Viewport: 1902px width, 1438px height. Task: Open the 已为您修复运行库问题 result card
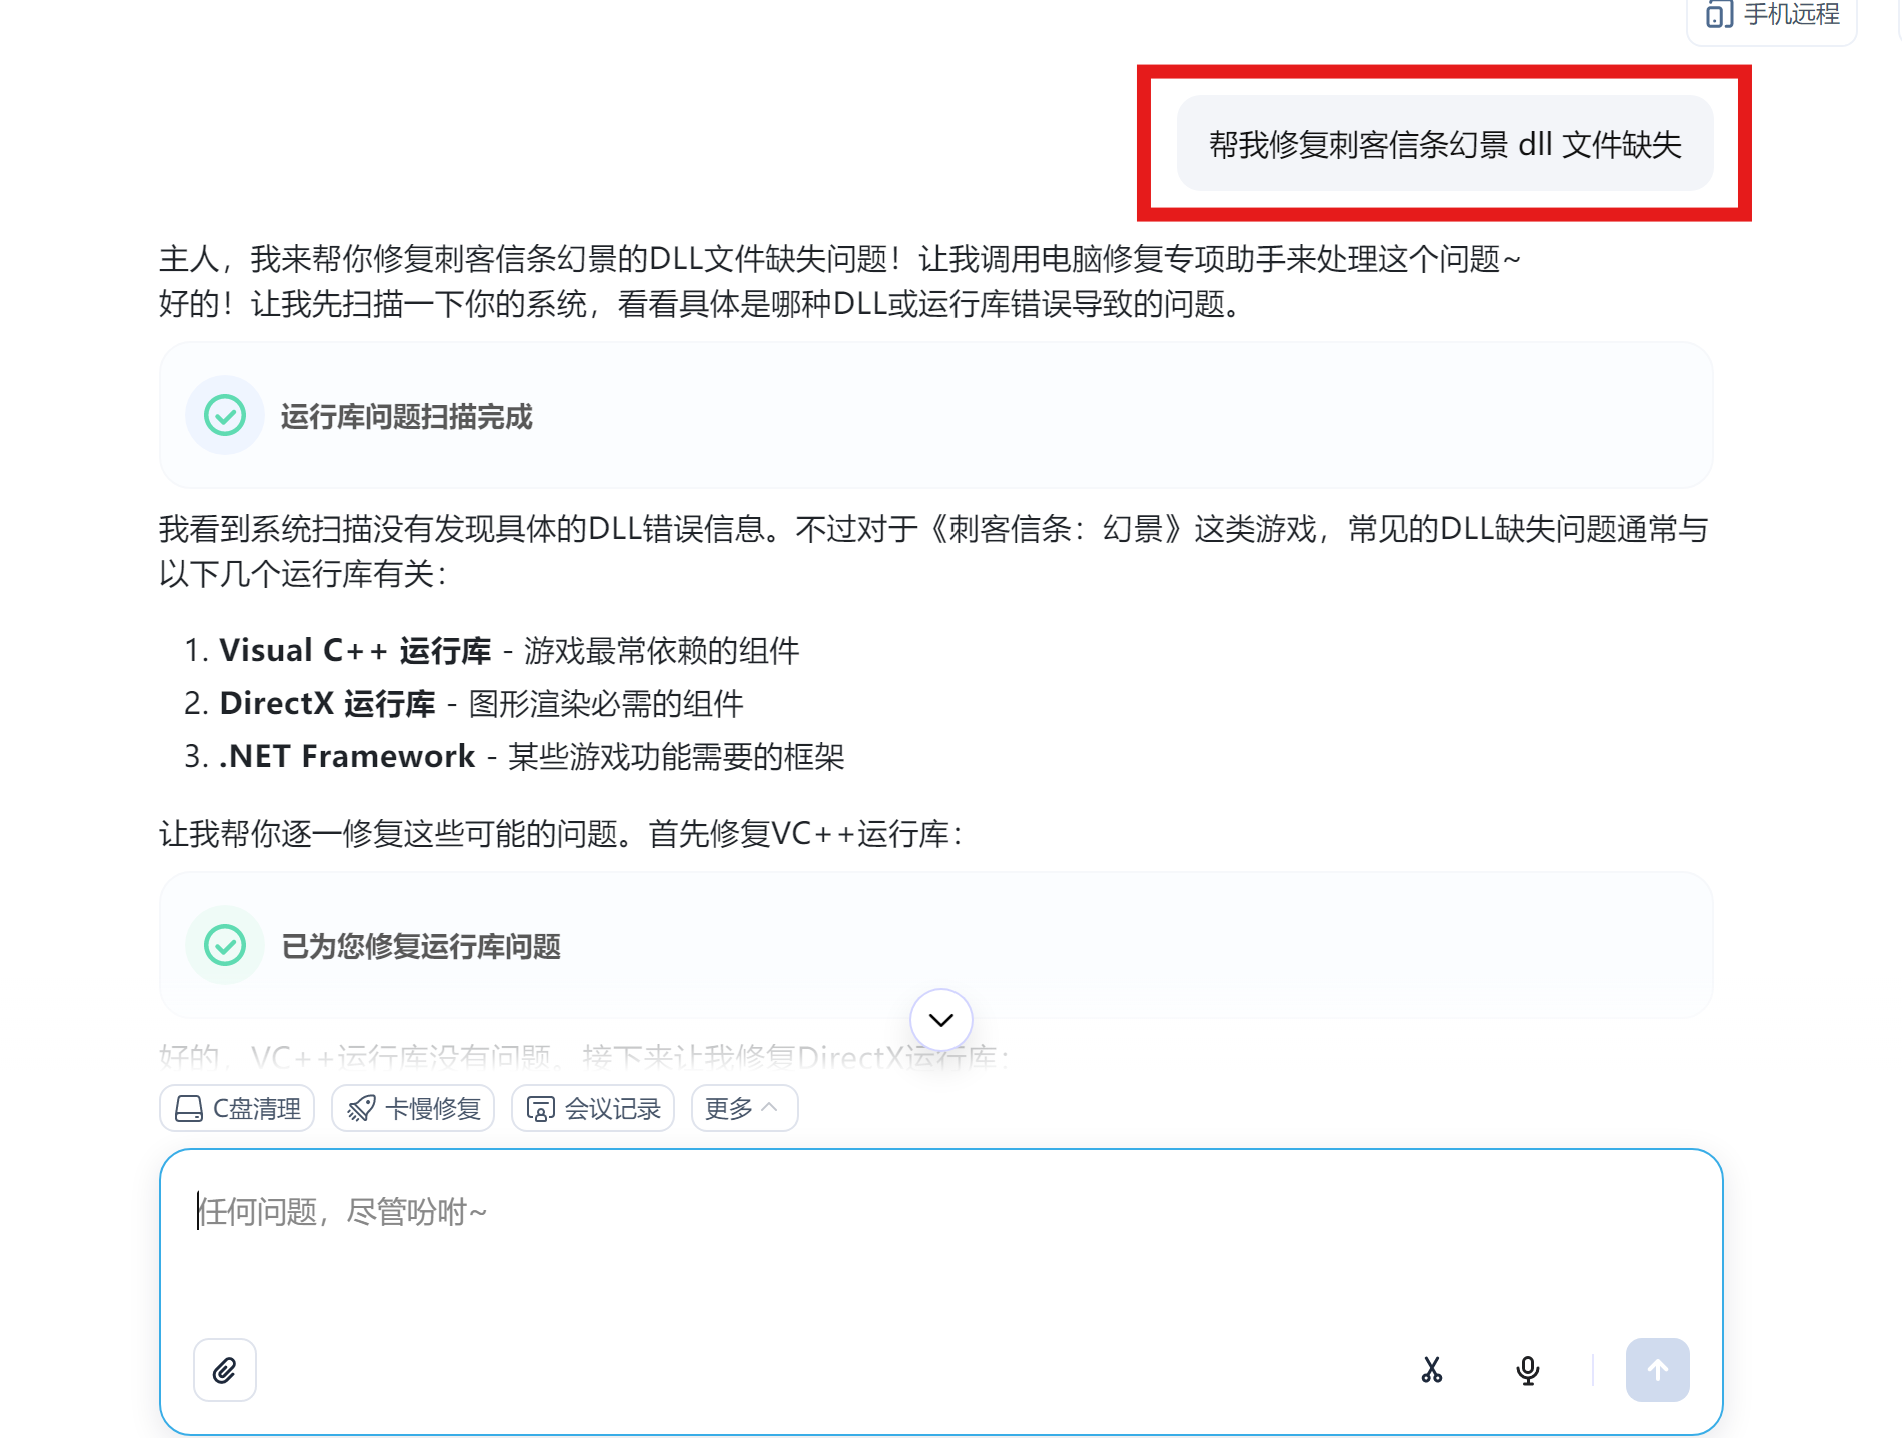coord(936,945)
